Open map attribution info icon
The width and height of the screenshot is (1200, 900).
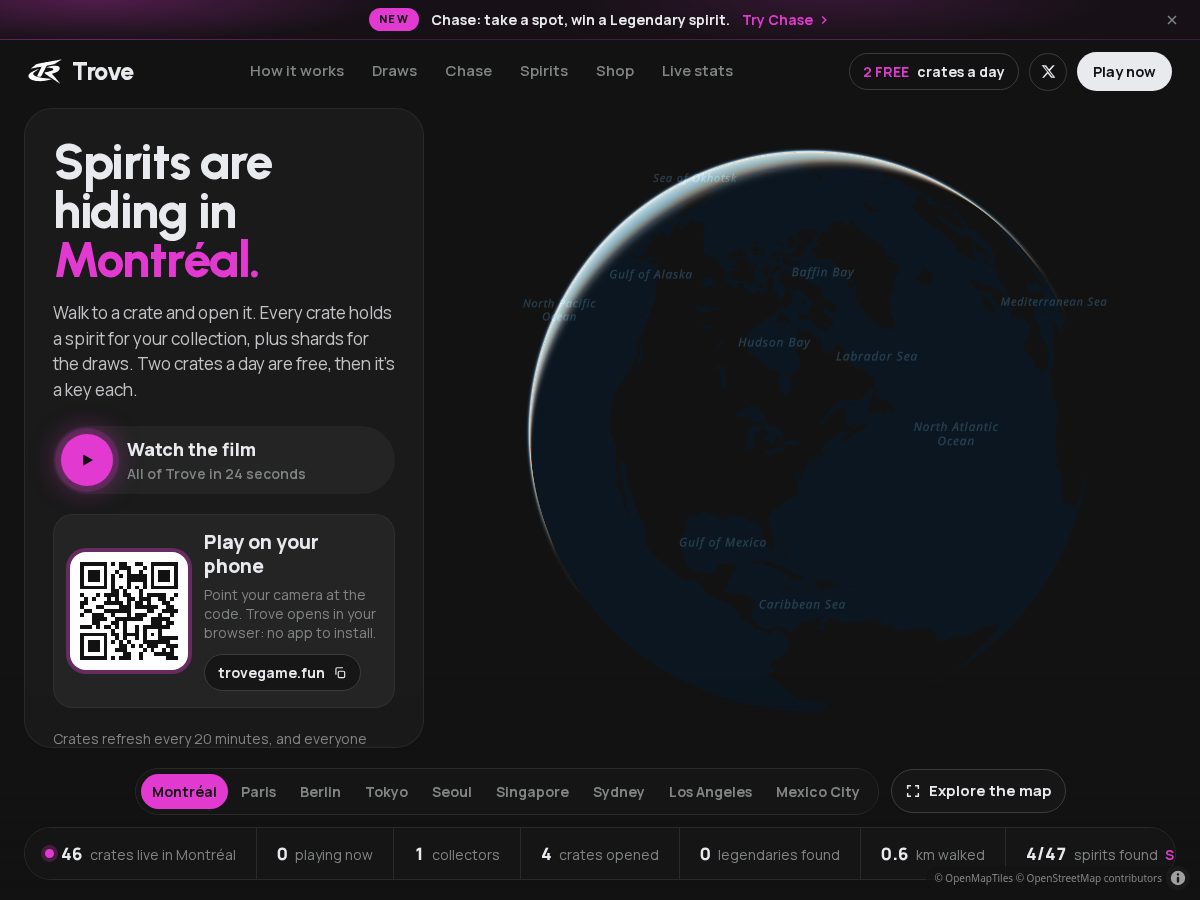(1178, 878)
